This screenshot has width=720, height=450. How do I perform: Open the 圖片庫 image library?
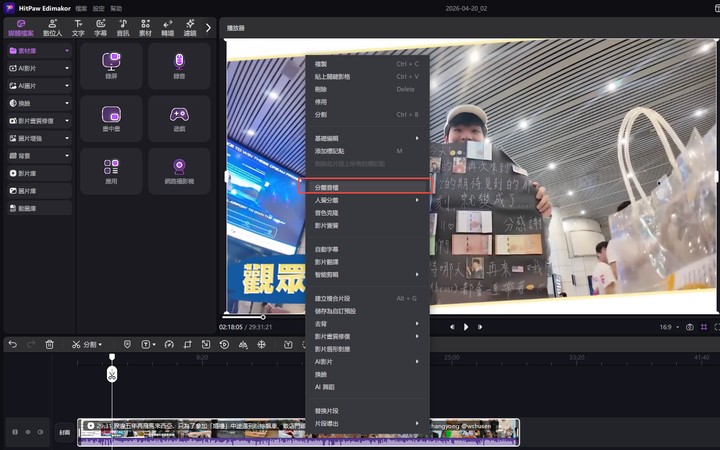click(39, 191)
